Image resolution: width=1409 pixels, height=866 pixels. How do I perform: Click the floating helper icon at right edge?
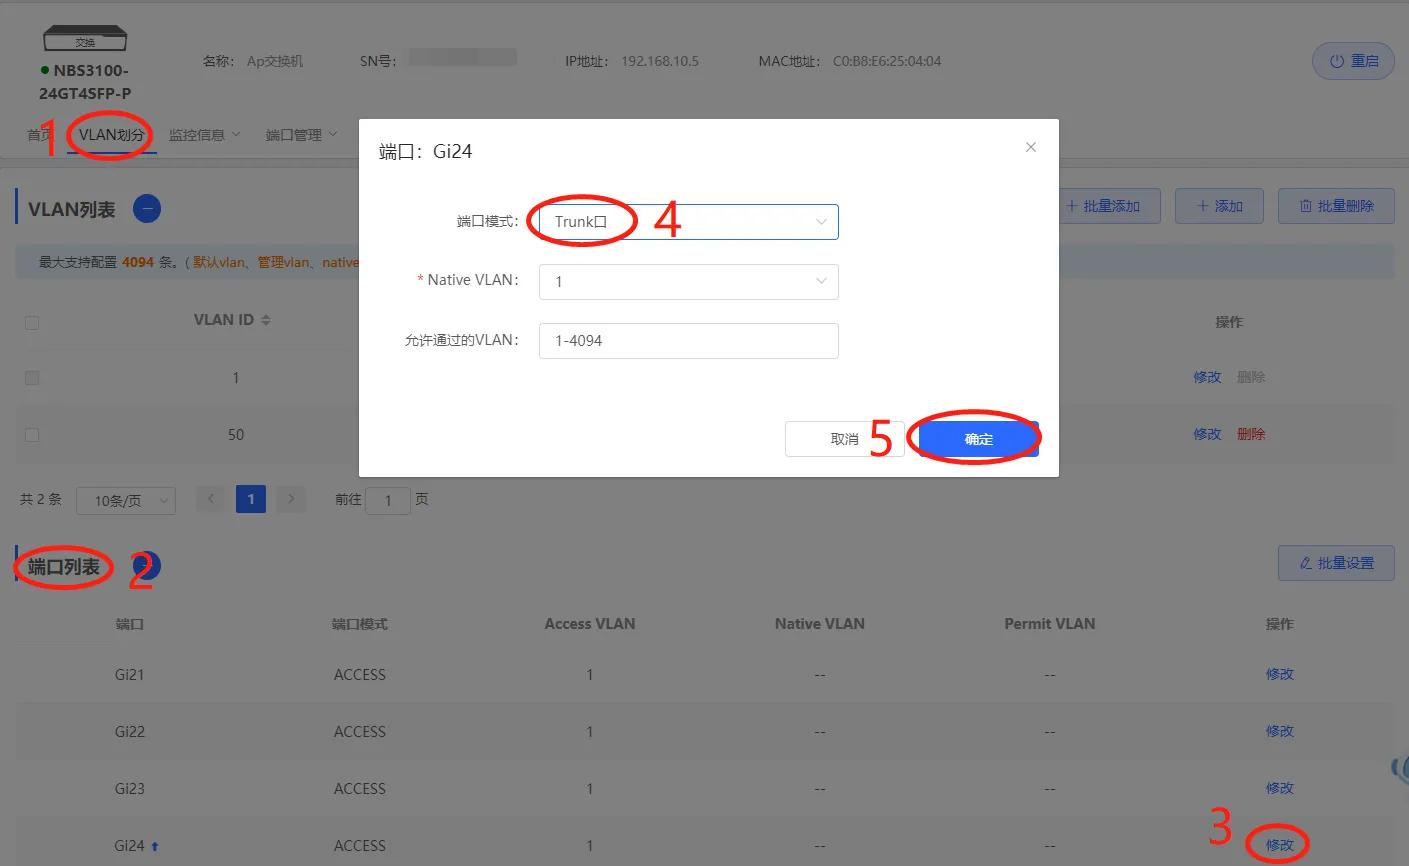pos(1401,768)
